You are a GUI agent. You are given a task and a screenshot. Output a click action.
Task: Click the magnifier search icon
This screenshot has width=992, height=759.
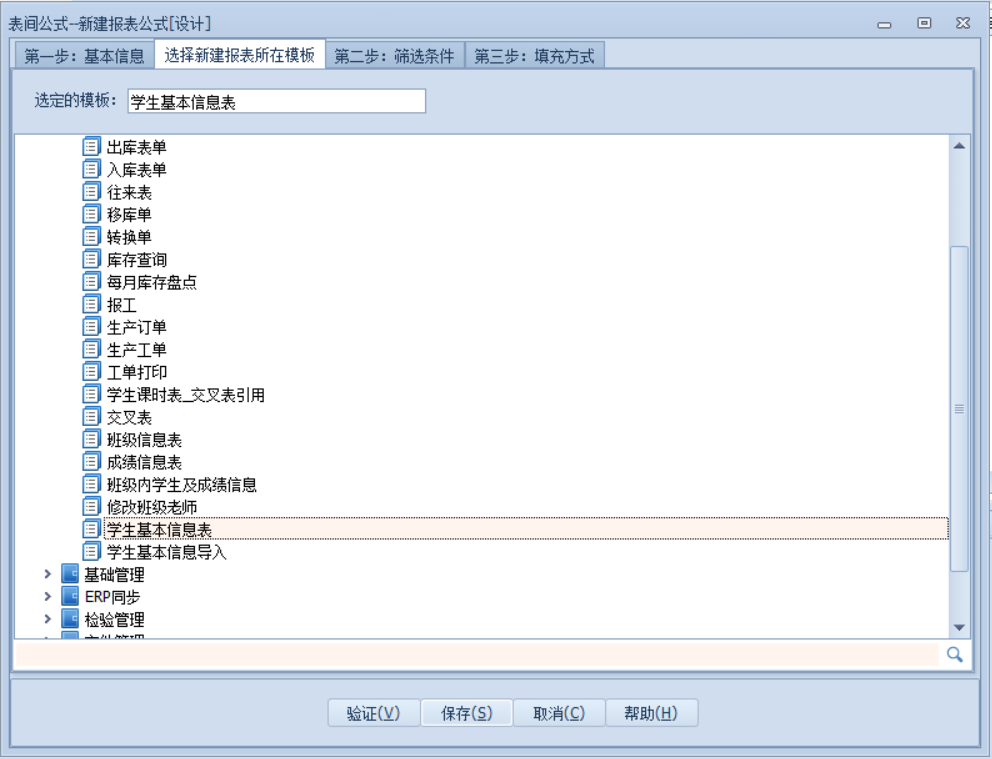click(953, 654)
